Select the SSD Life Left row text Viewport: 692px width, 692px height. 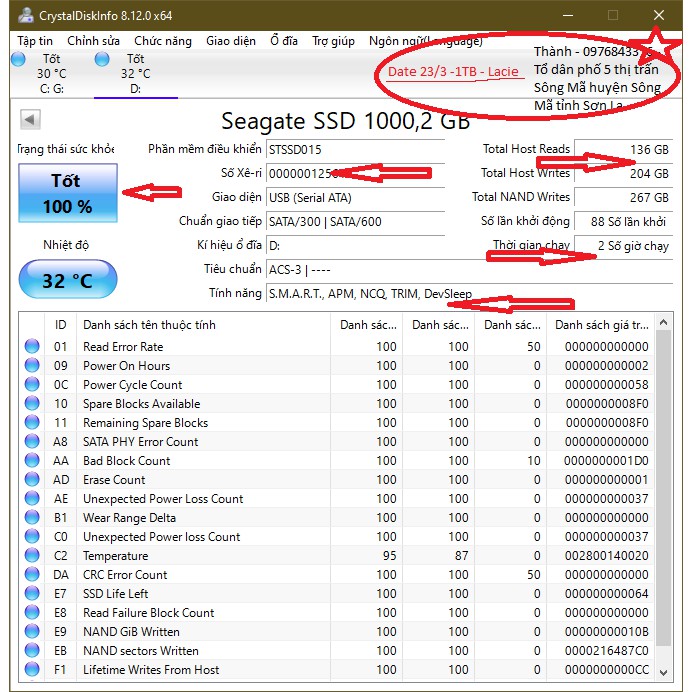click(x=116, y=594)
